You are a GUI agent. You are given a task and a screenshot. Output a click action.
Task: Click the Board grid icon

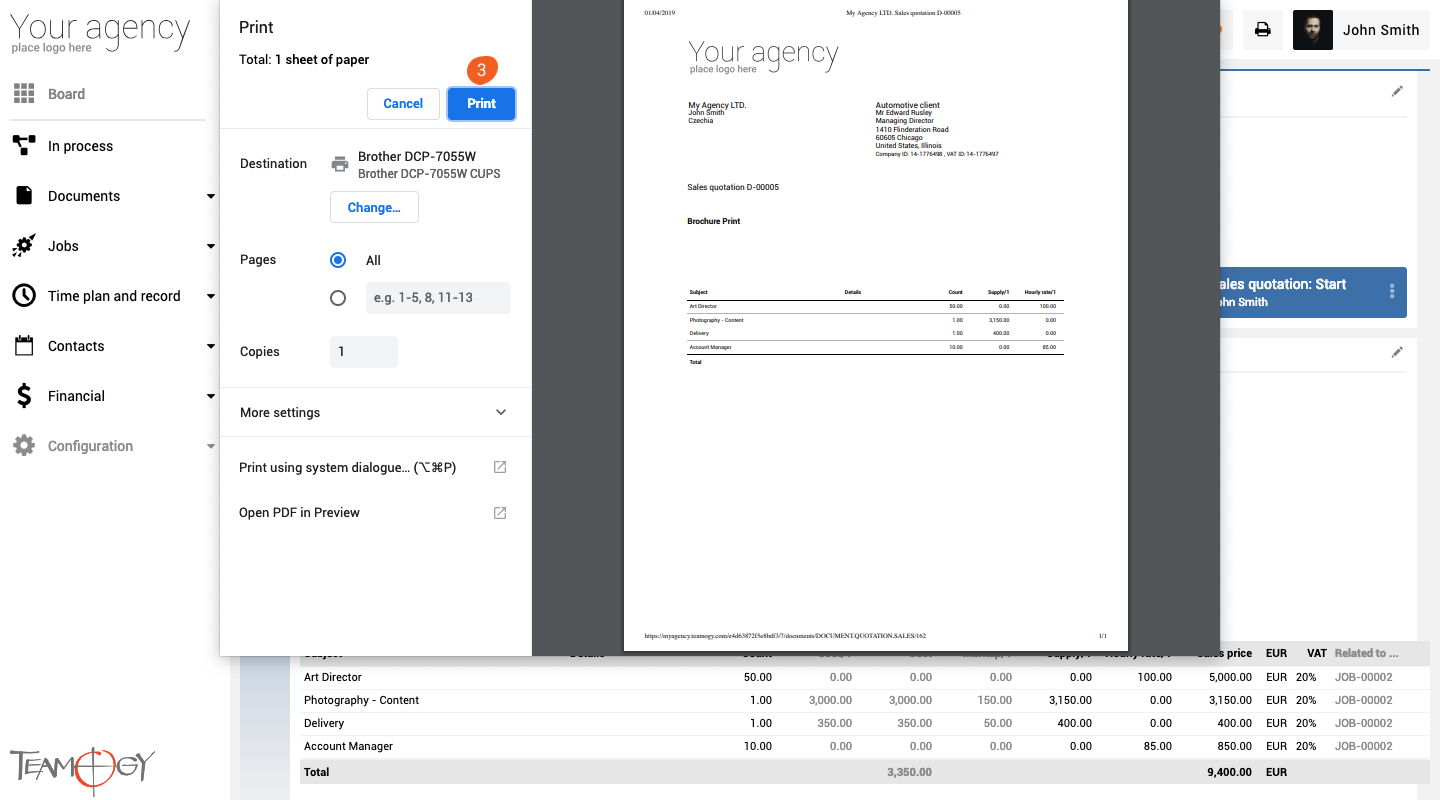tap(24, 94)
